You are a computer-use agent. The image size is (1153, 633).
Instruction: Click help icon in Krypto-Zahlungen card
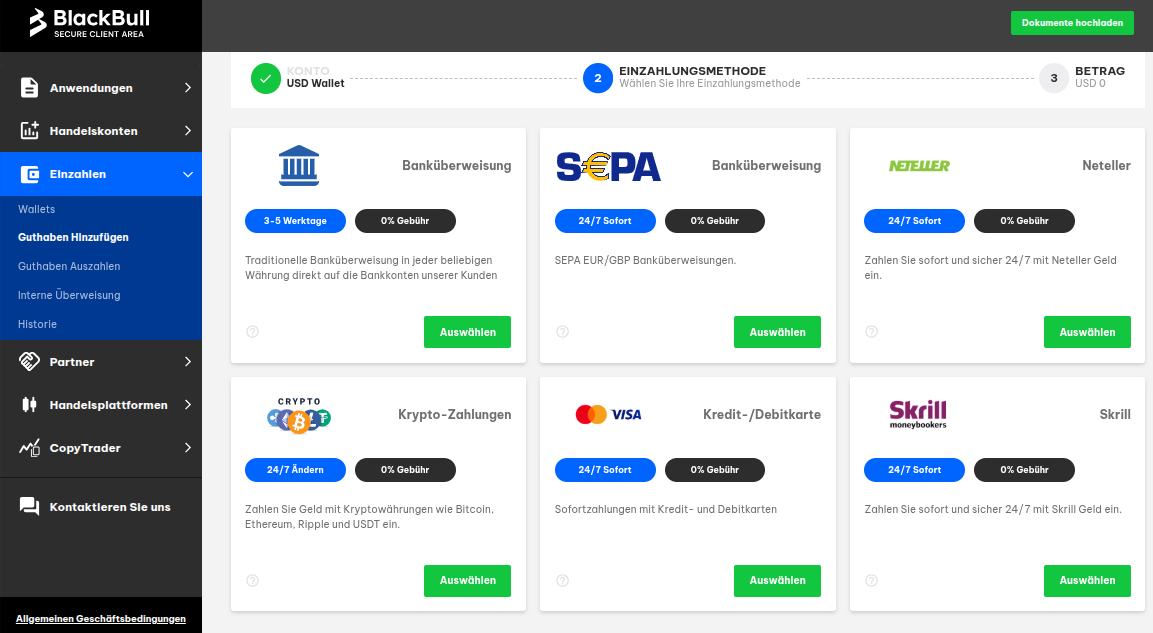tap(252, 580)
